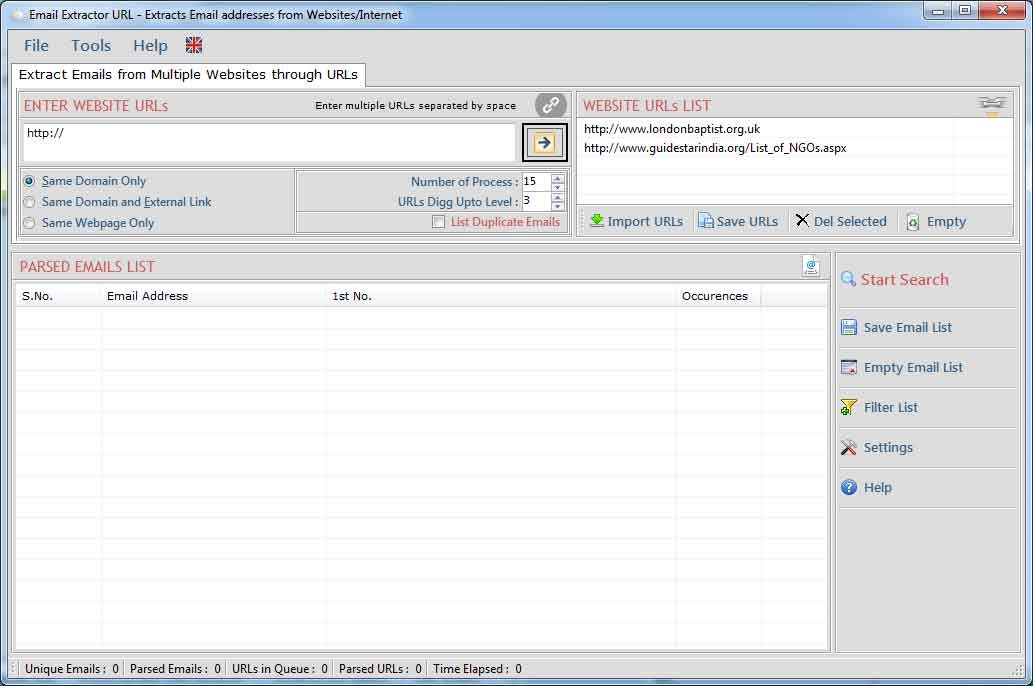Open Filter List

click(x=879, y=408)
